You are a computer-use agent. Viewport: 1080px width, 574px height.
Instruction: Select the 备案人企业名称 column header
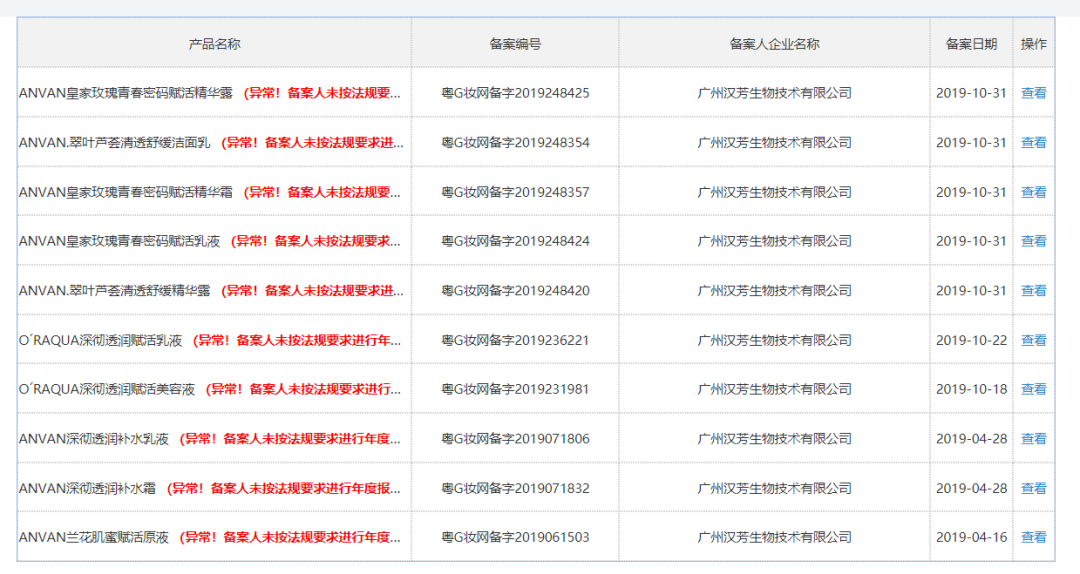(774, 44)
